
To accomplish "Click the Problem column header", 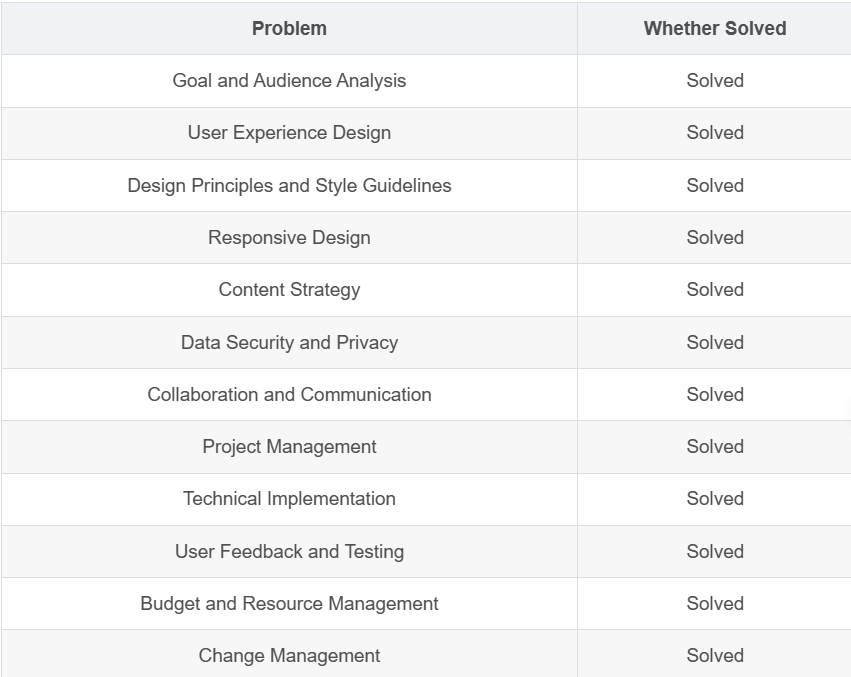I will [289, 28].
